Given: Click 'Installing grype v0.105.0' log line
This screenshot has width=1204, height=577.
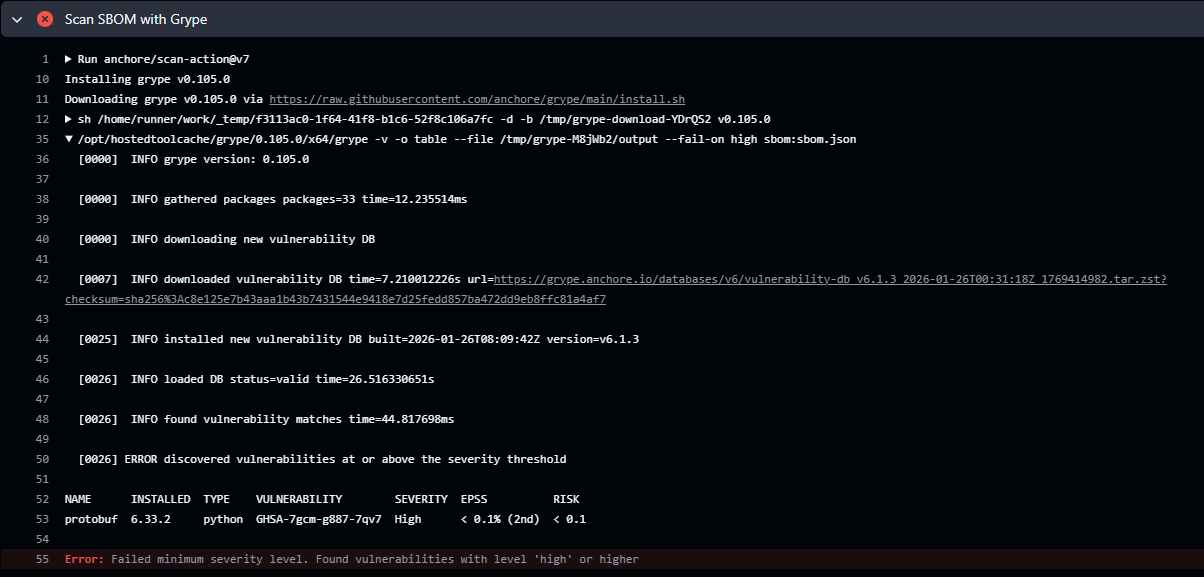Looking at the screenshot, I should 147,79.
